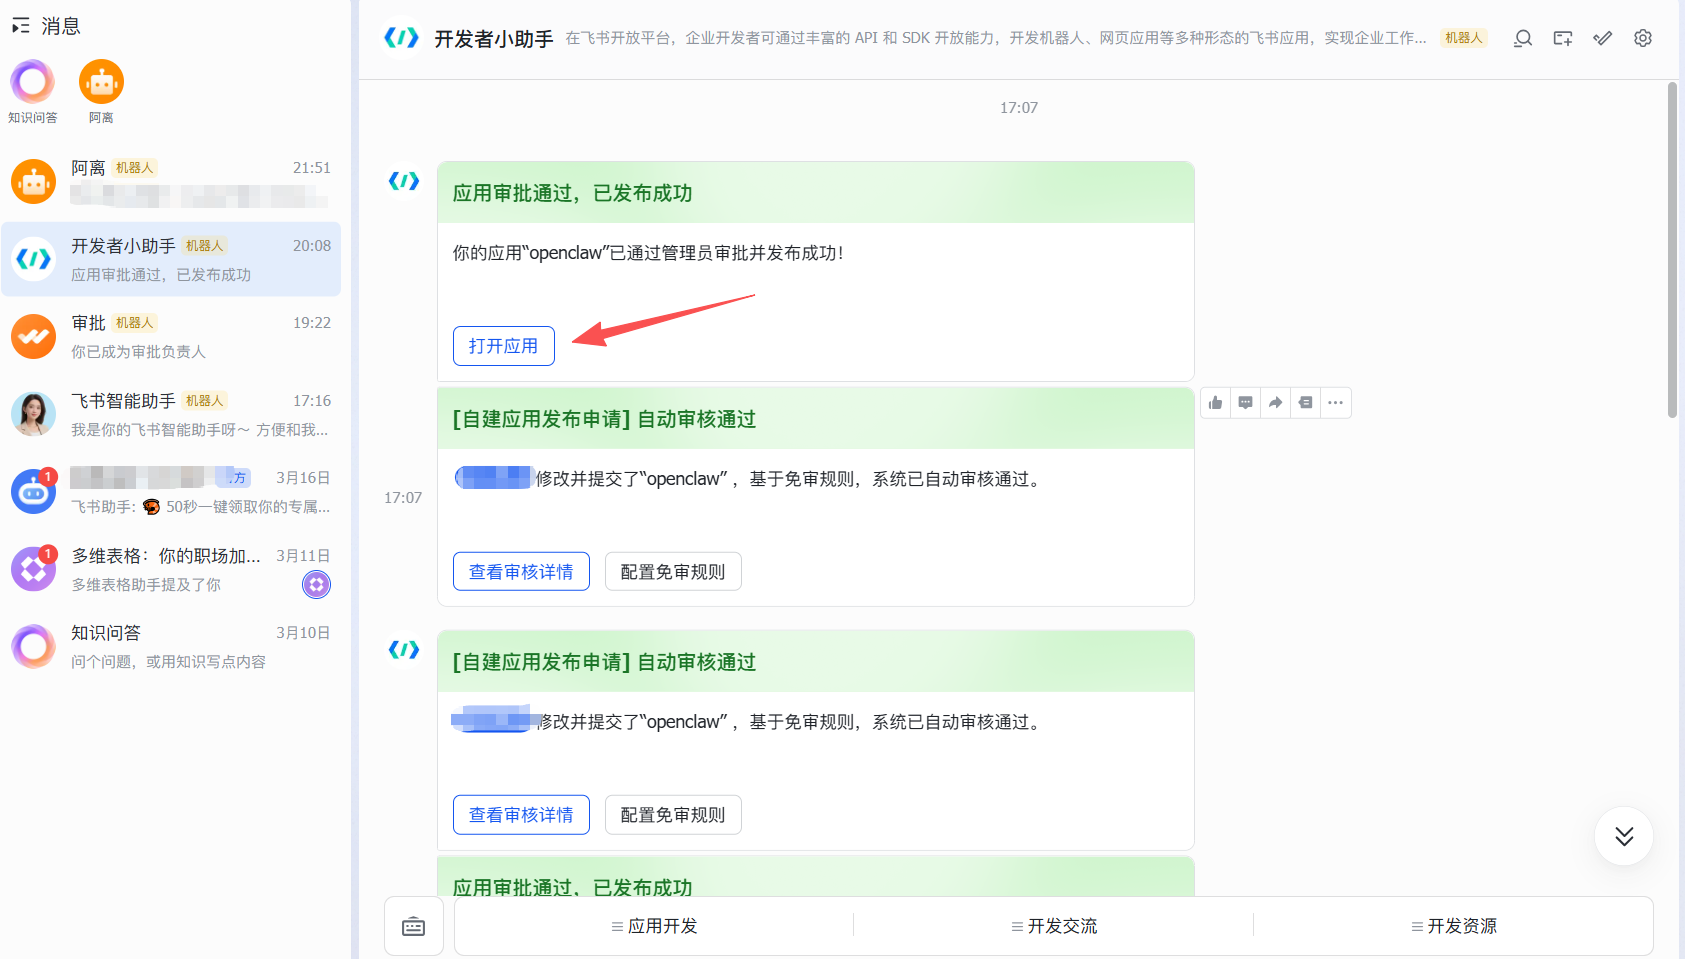Screen dimensions: 1685x959
Task: Switch to keyboard input icon
Action: [x=413, y=927]
